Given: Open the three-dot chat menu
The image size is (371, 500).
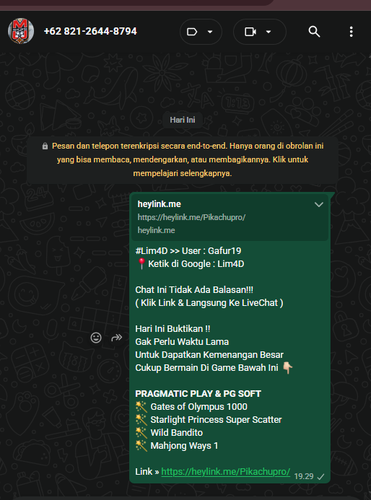Looking at the screenshot, I should (351, 32).
